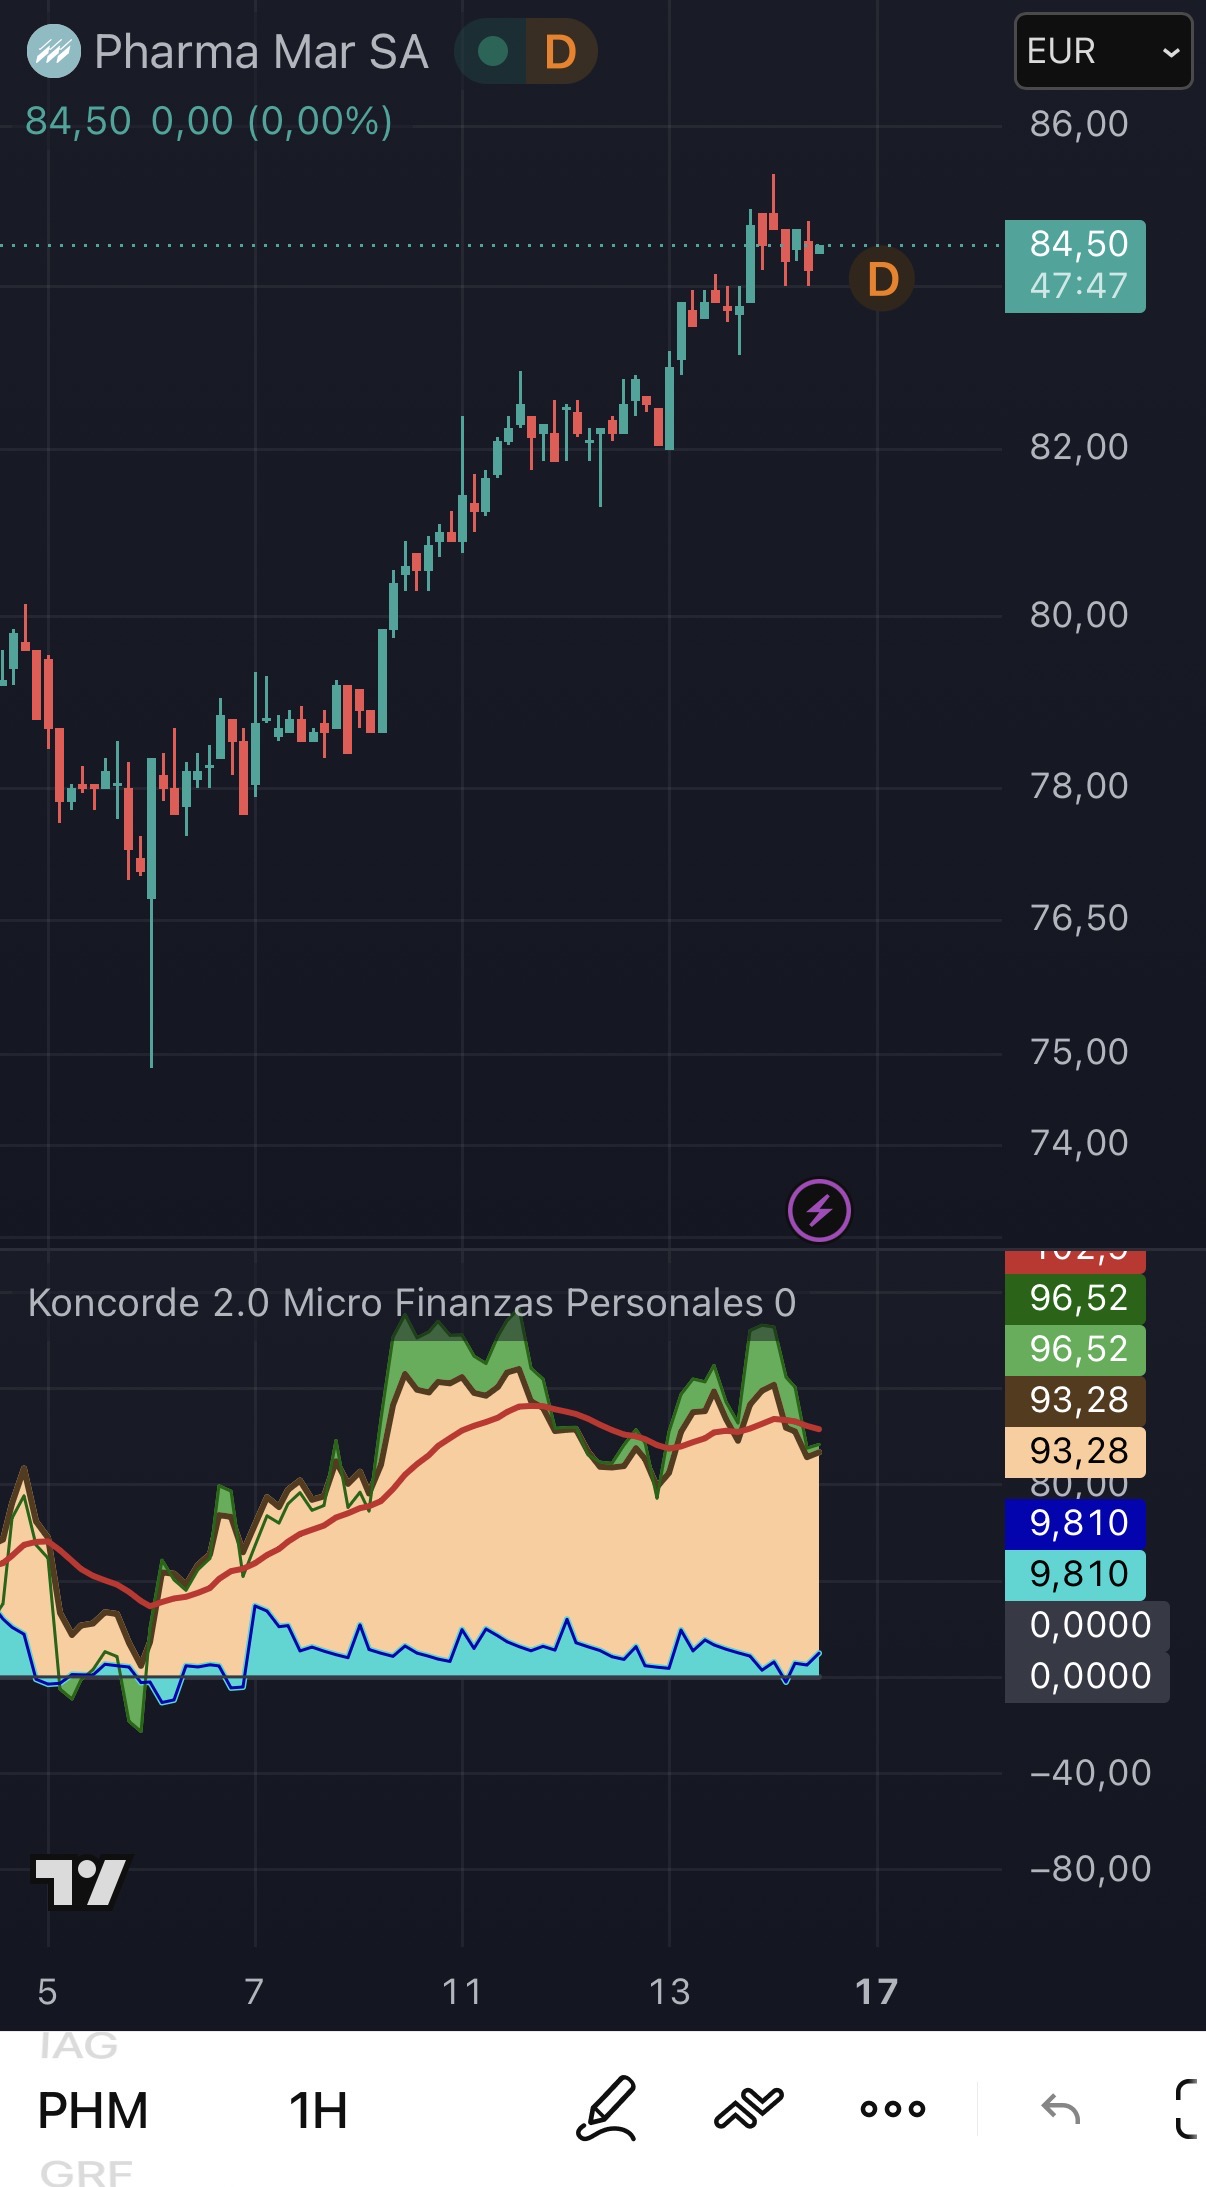Tap the Pharma Mar SA title
Screen dimensions: 1206x2187
click(261, 51)
